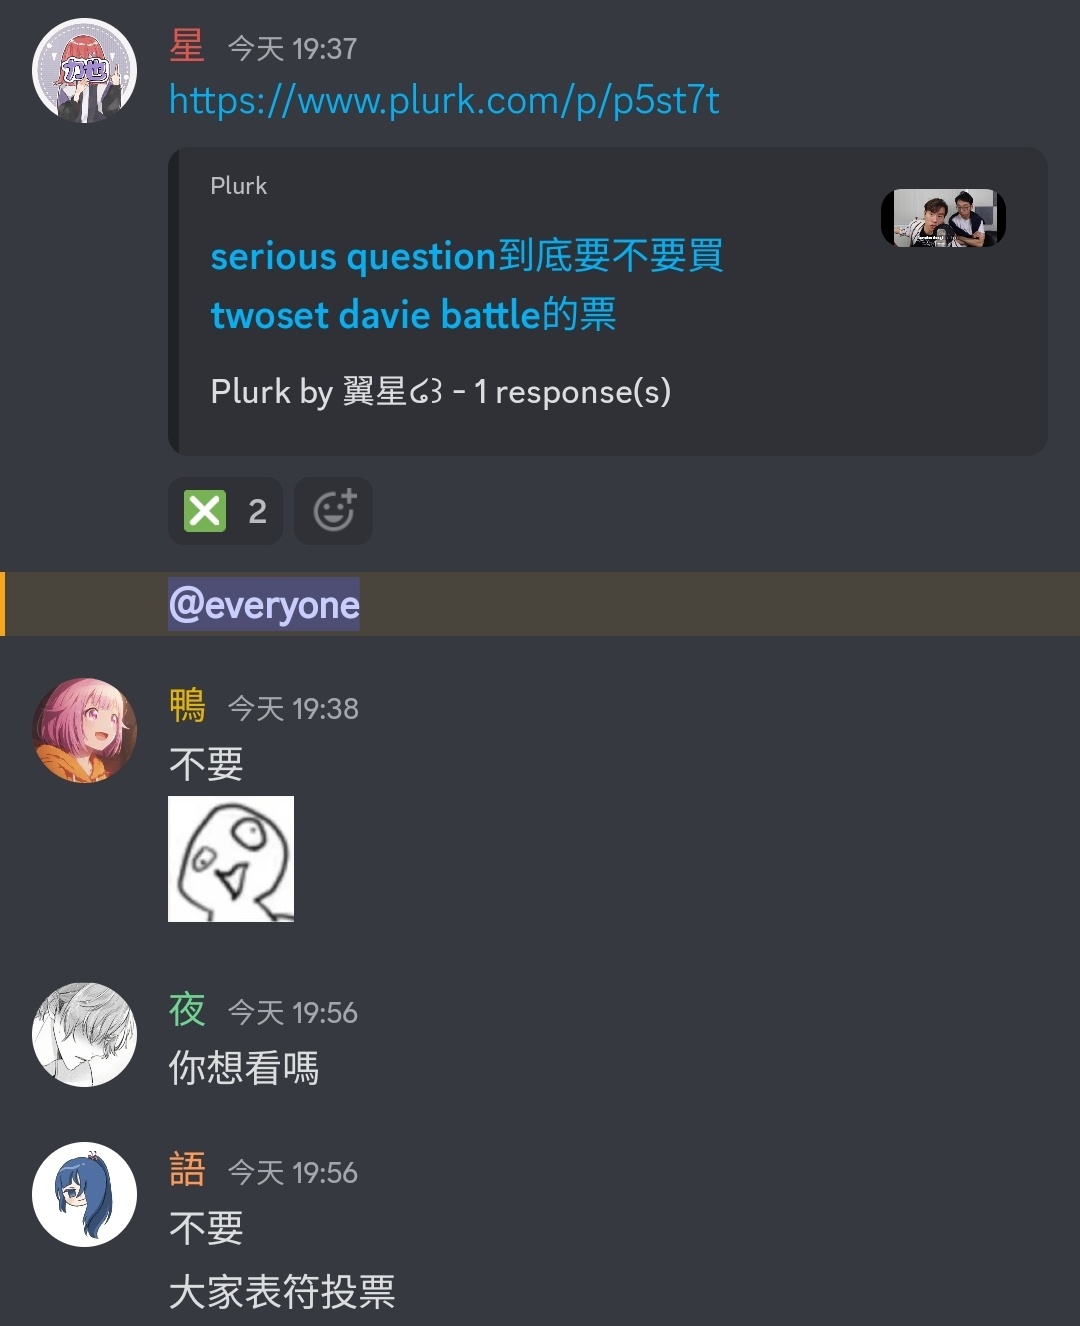Click the @everyone mention
This screenshot has height=1326, width=1080.
click(x=264, y=605)
